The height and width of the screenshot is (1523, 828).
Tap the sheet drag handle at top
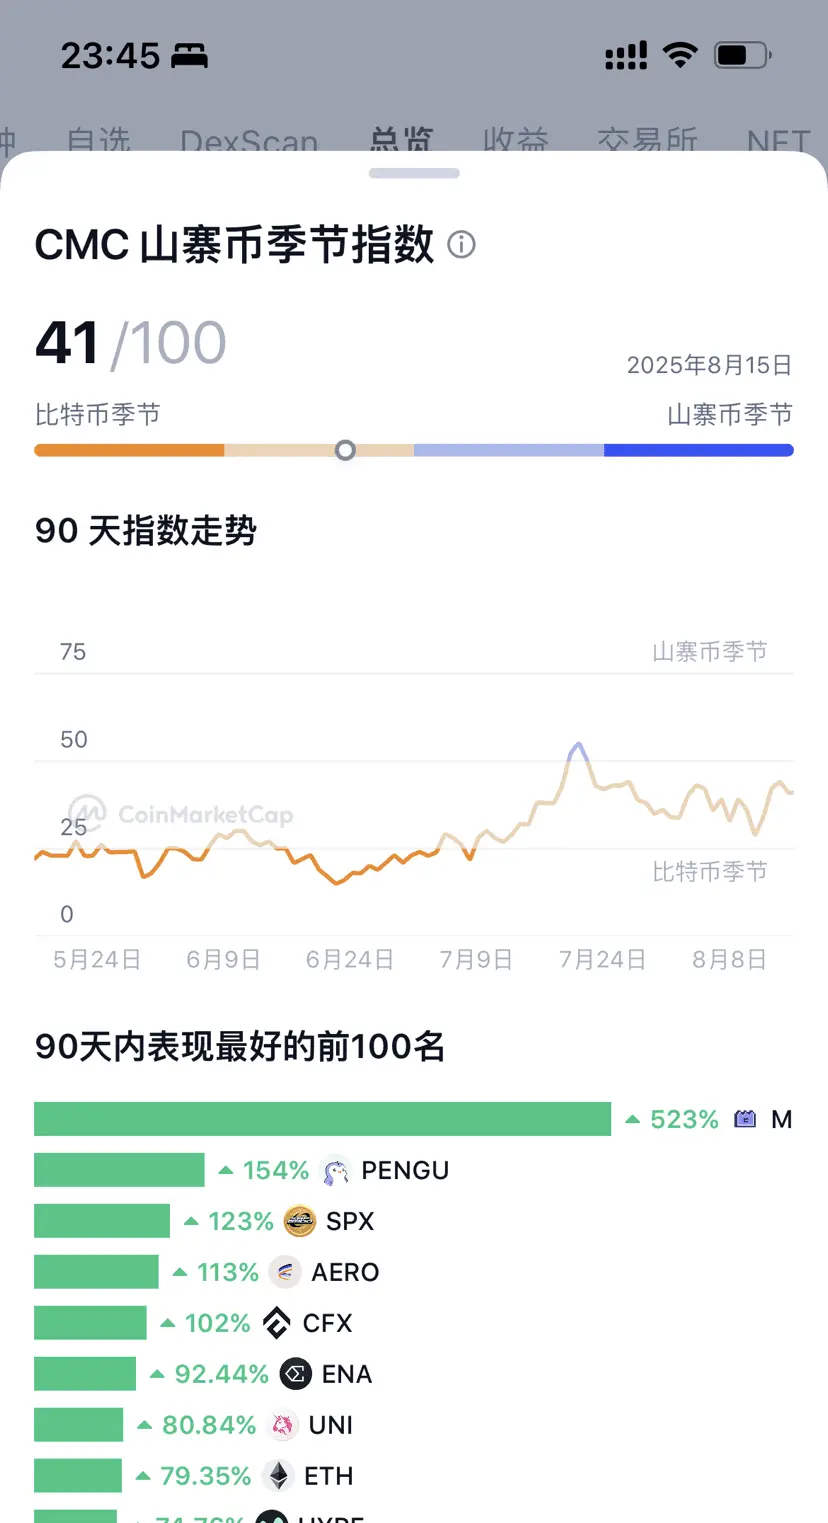414,173
